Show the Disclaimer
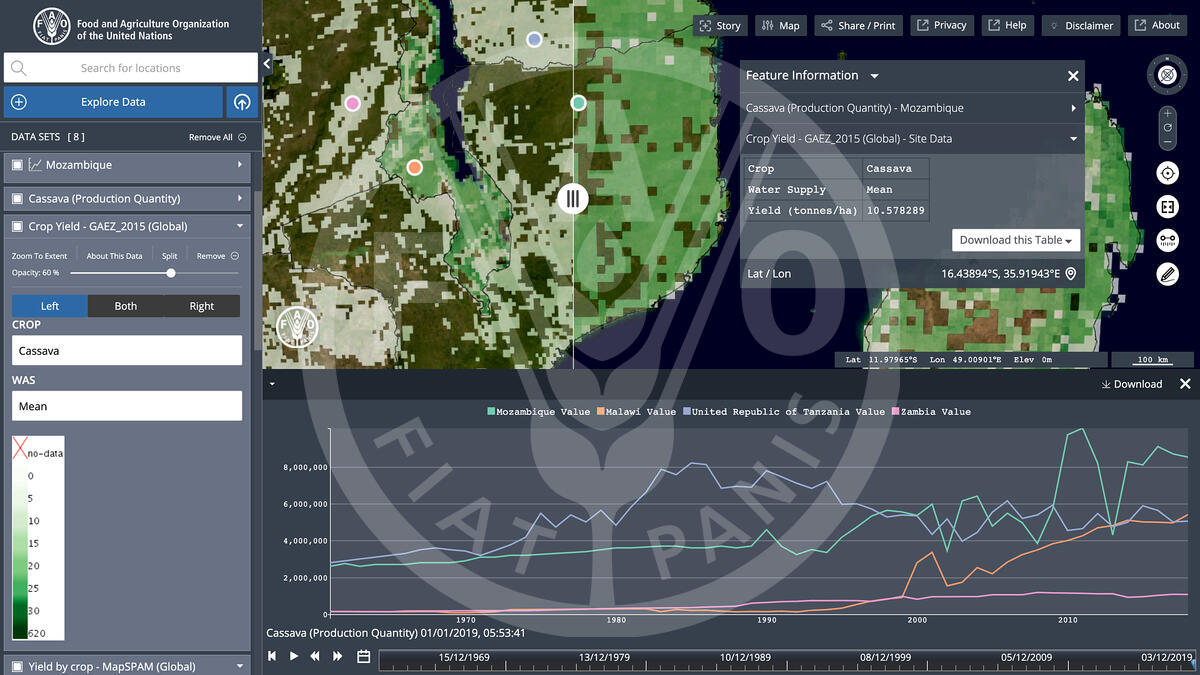The width and height of the screenshot is (1200, 675). (1081, 25)
